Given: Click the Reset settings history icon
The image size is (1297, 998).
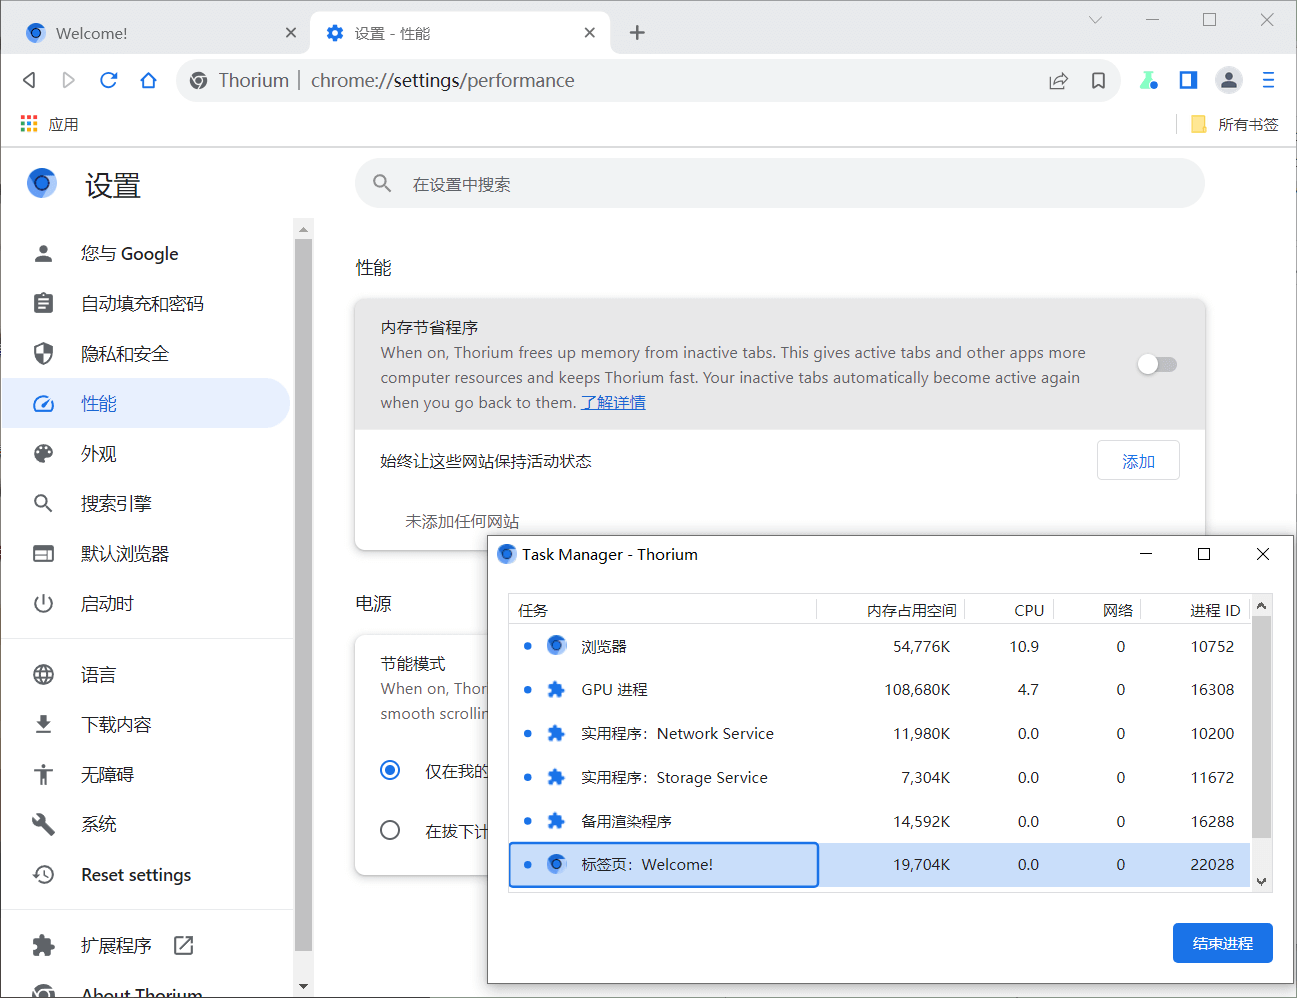Looking at the screenshot, I should point(43,874).
